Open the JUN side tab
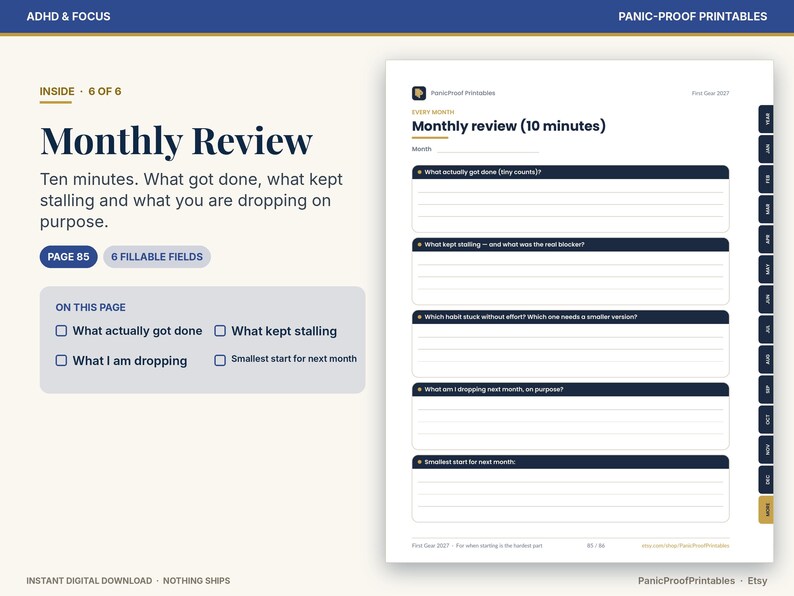Screen dimensions: 794x596 (766, 299)
